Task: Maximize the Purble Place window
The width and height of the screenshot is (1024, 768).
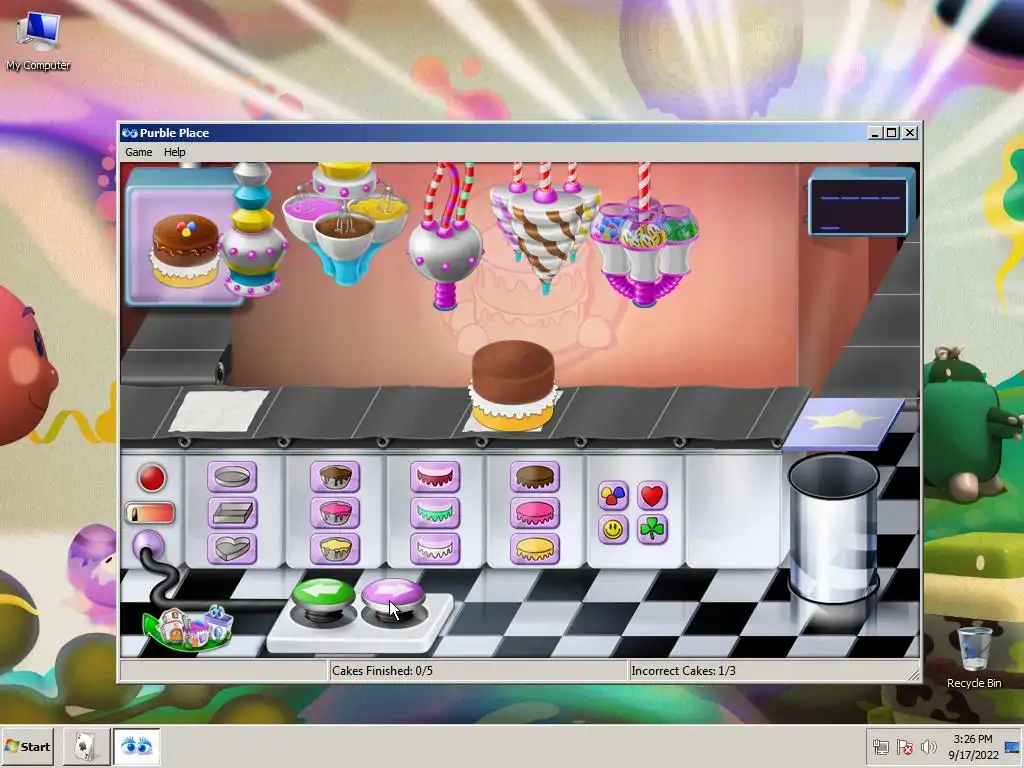Action: [x=892, y=133]
